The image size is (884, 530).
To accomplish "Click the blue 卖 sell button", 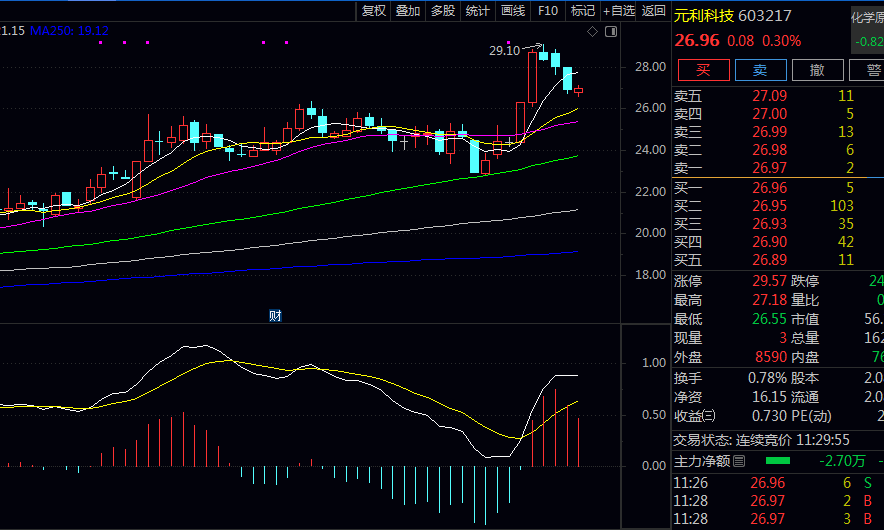I will click(x=760, y=69).
